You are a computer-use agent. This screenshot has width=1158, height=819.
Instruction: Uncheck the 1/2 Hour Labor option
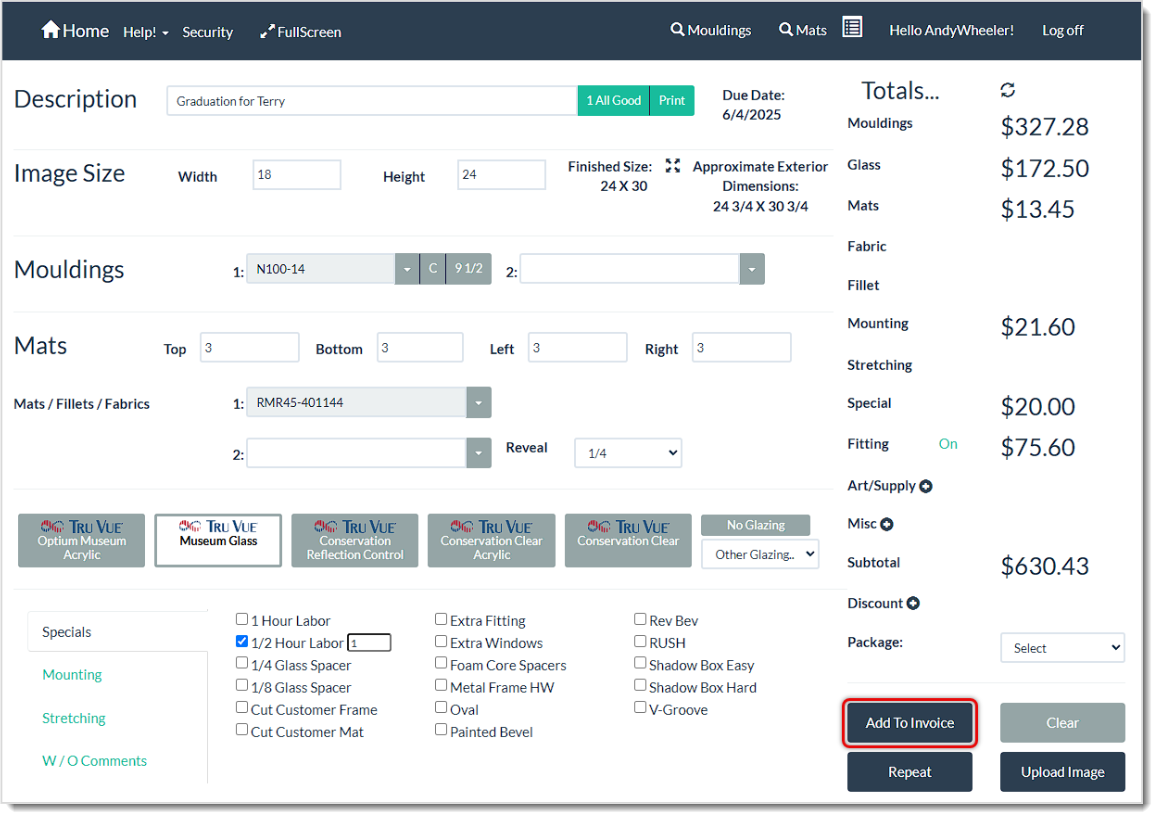[242, 641]
